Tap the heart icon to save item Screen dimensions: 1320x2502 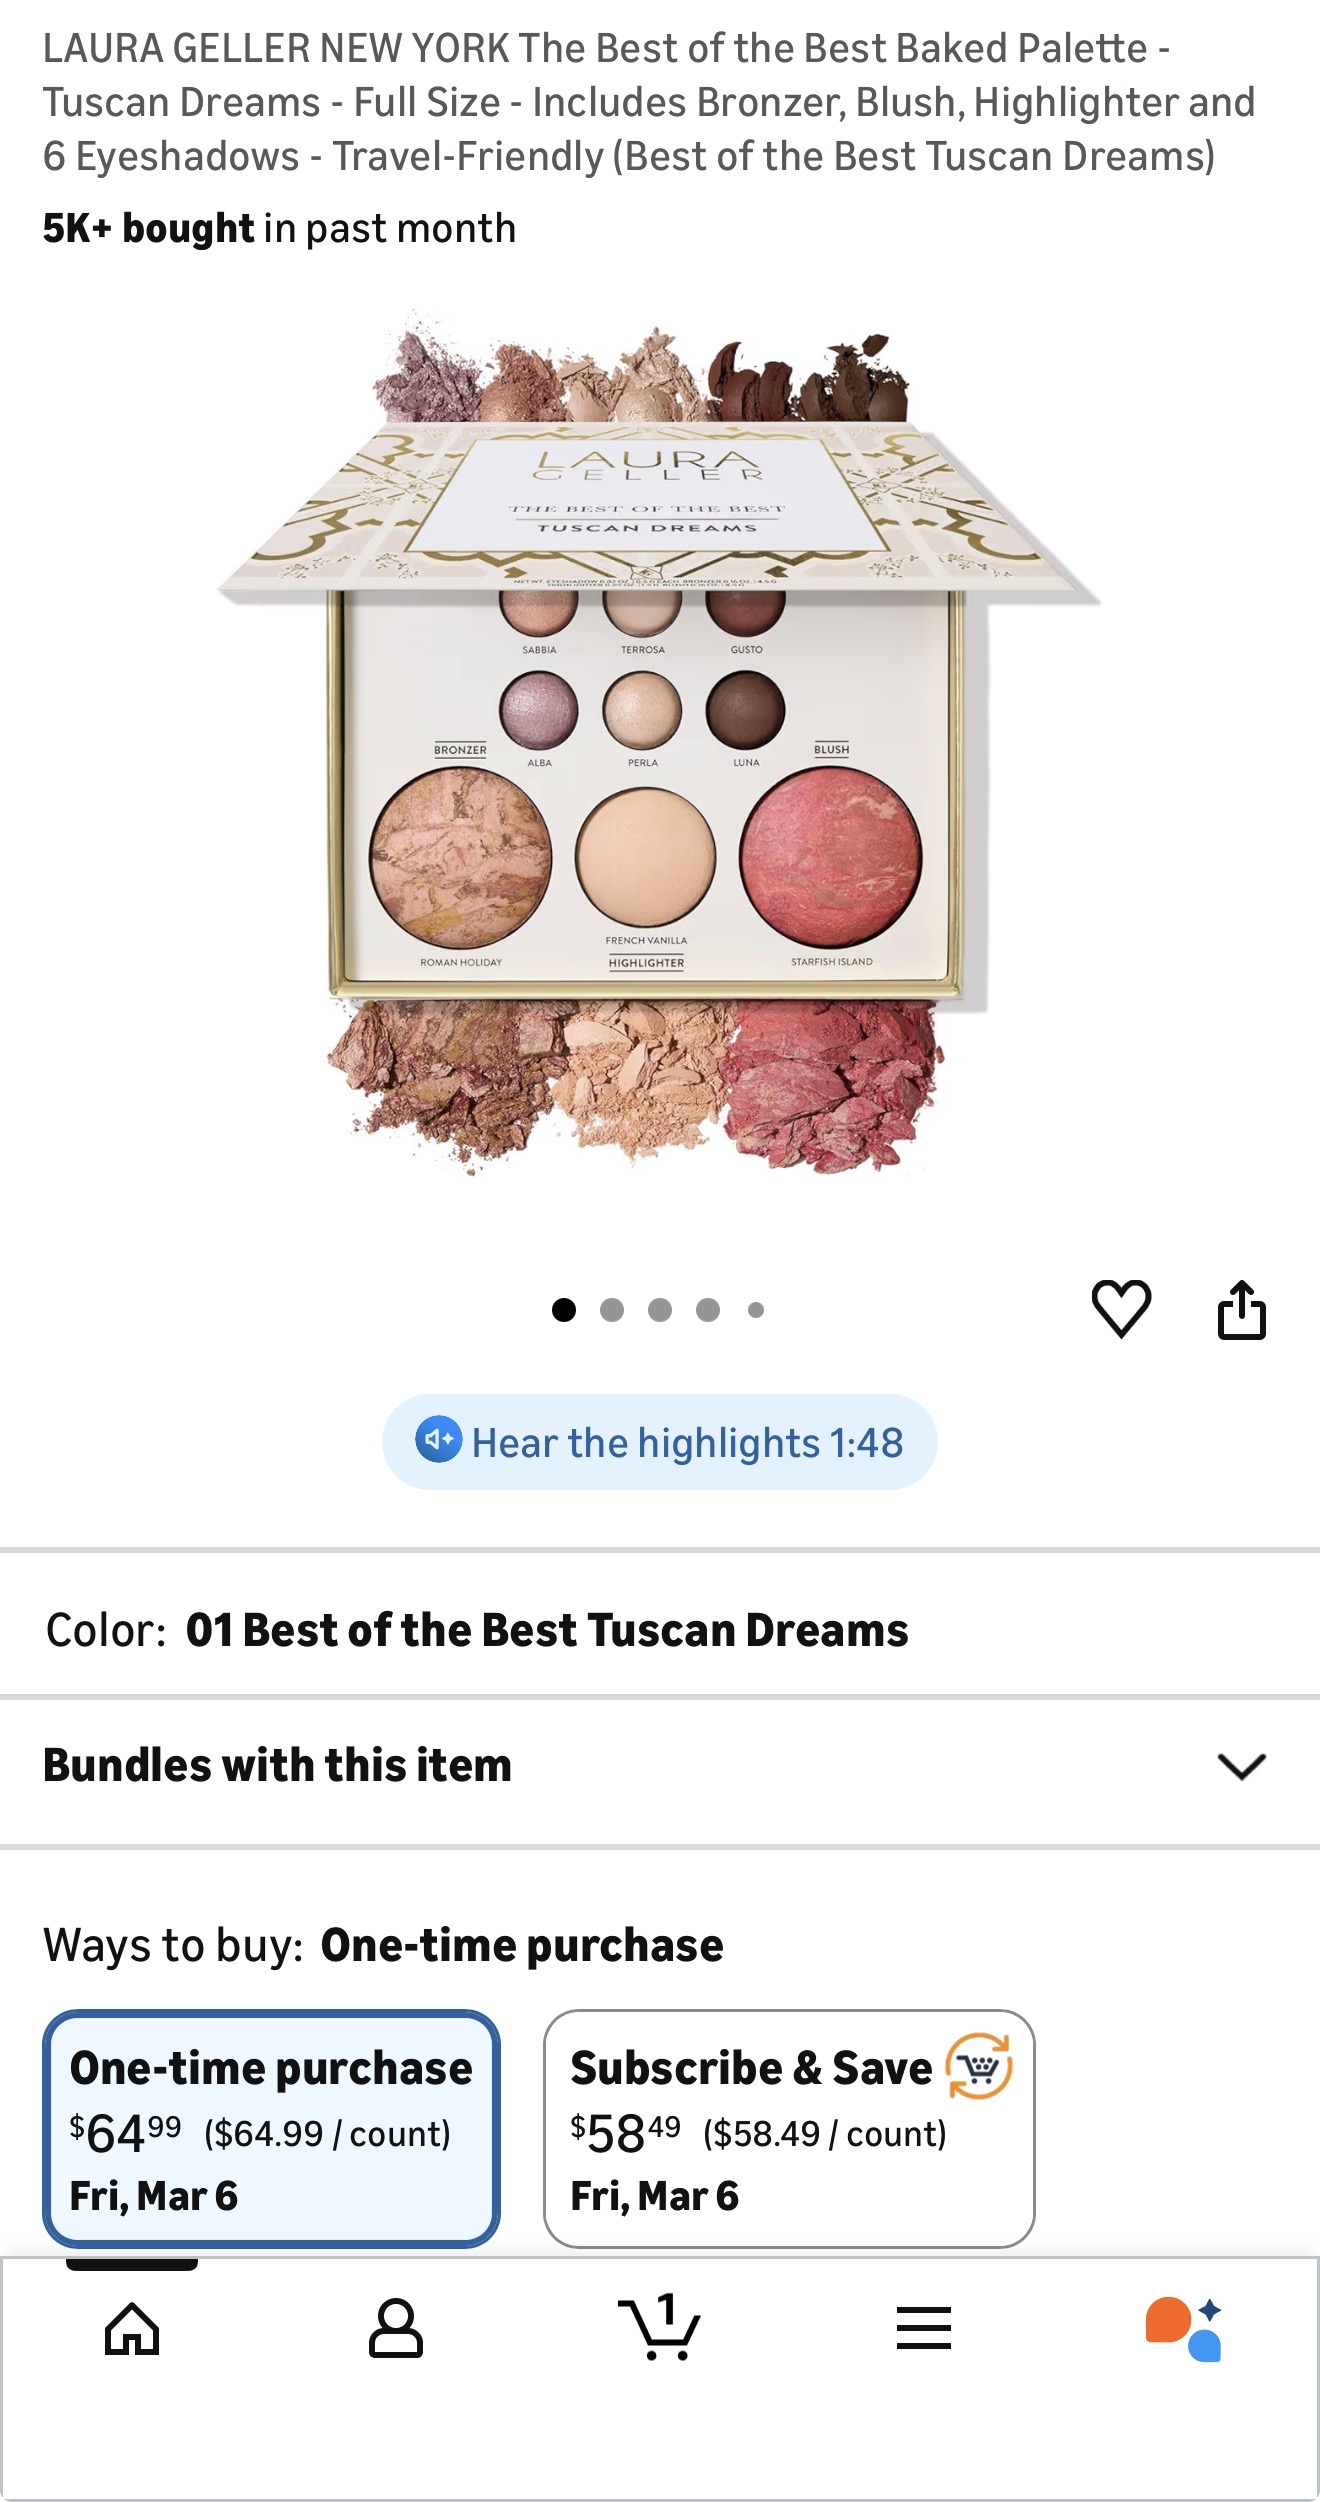point(1121,1308)
